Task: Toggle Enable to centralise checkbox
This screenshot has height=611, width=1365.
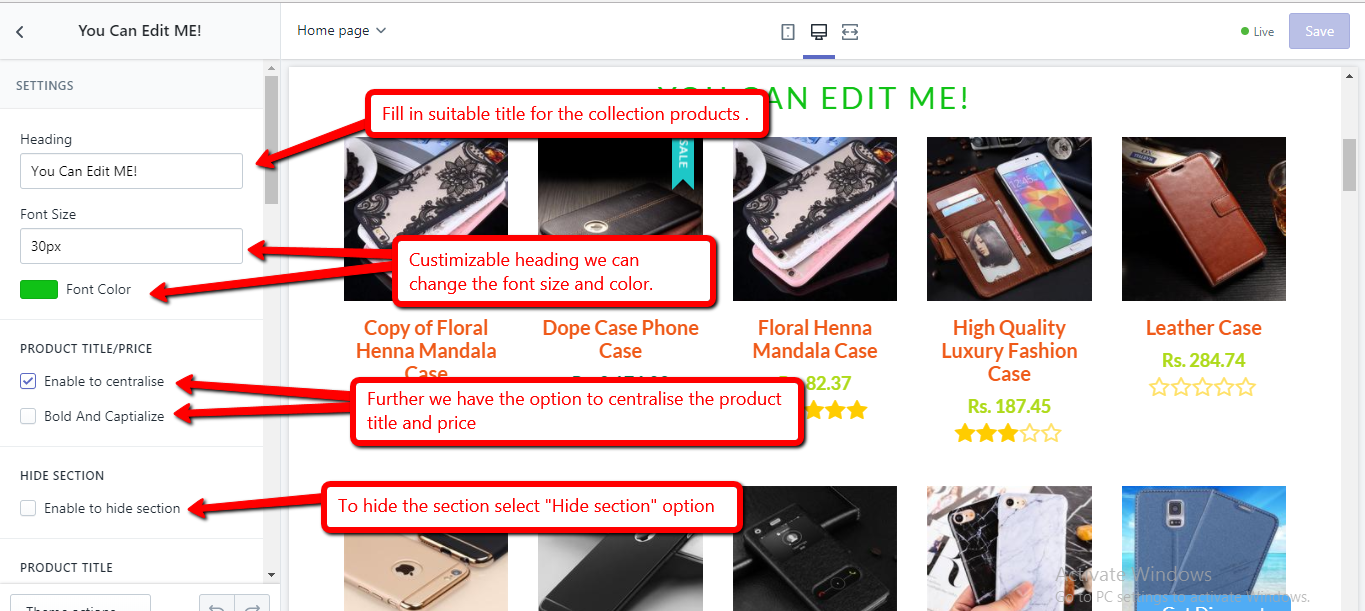Action: click(x=28, y=381)
